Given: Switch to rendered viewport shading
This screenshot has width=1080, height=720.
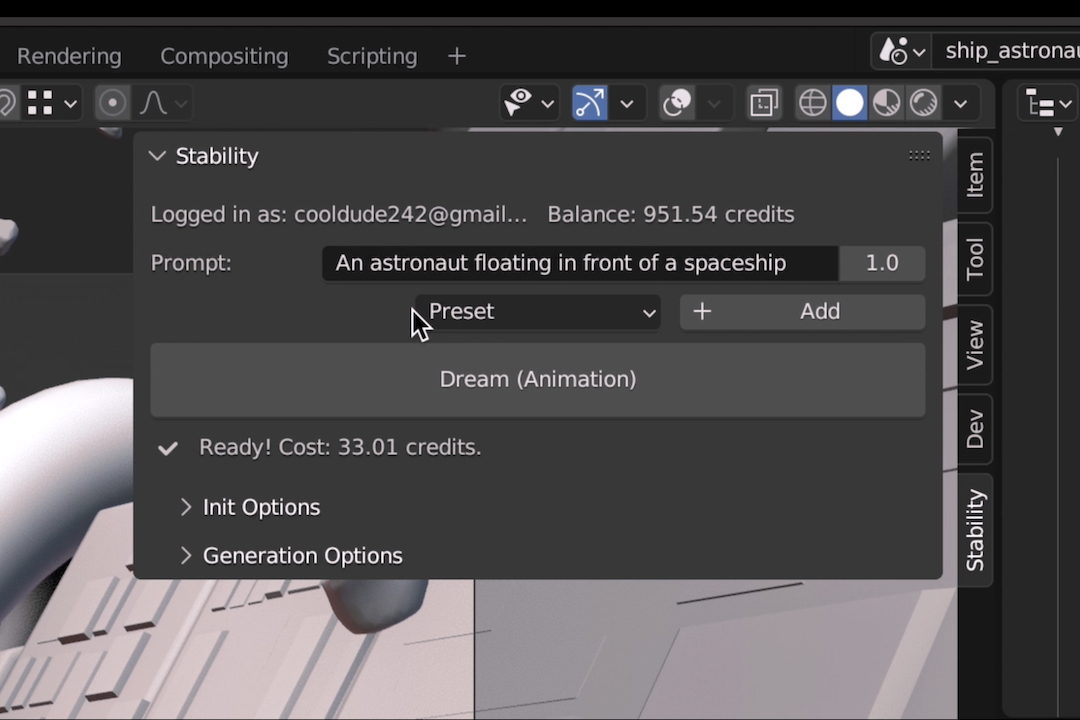Looking at the screenshot, I should [x=924, y=103].
